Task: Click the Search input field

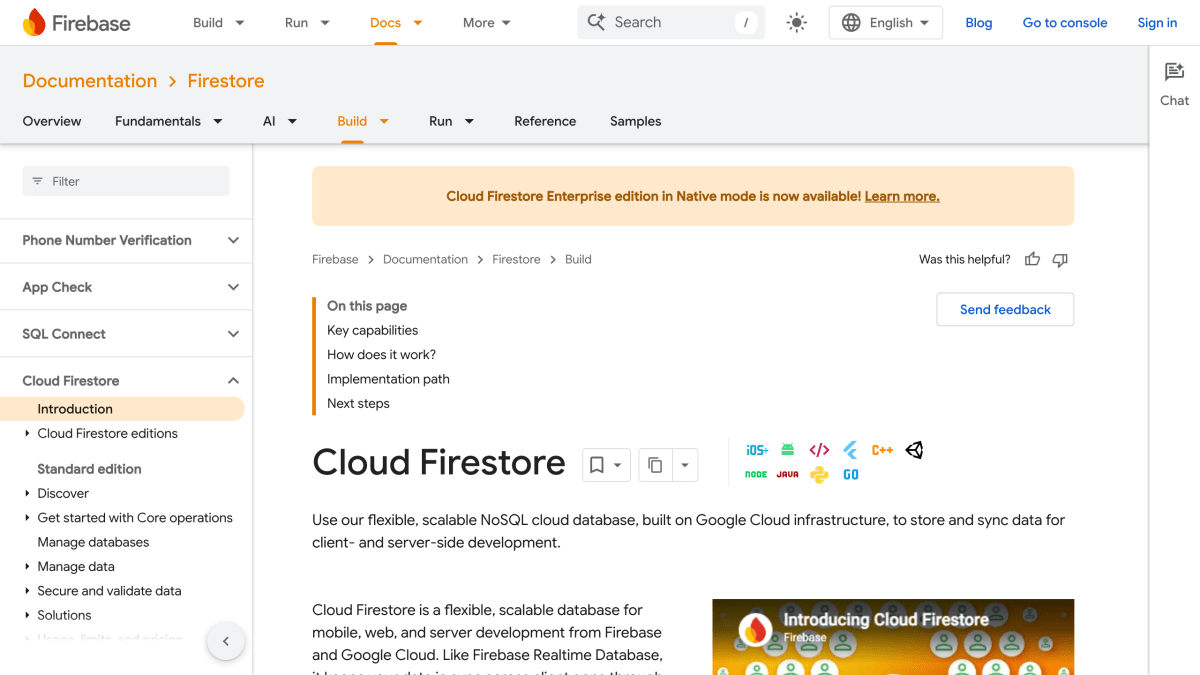Action: click(x=671, y=22)
